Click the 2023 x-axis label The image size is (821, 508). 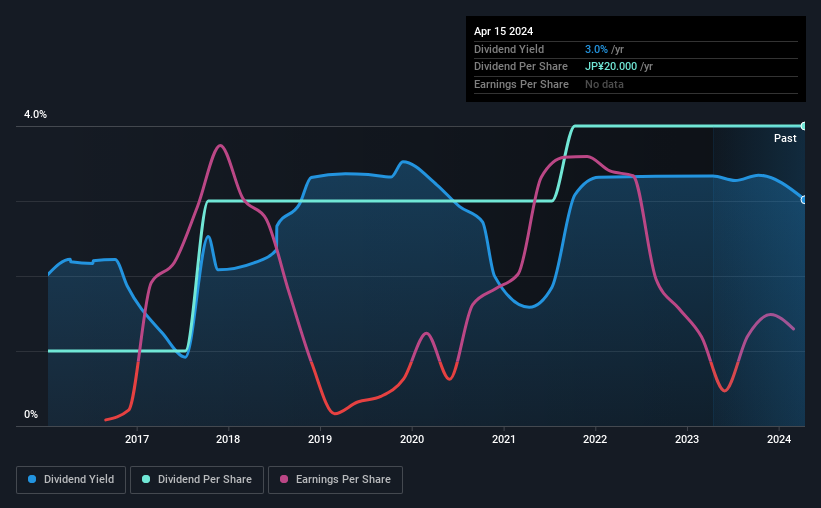687,439
